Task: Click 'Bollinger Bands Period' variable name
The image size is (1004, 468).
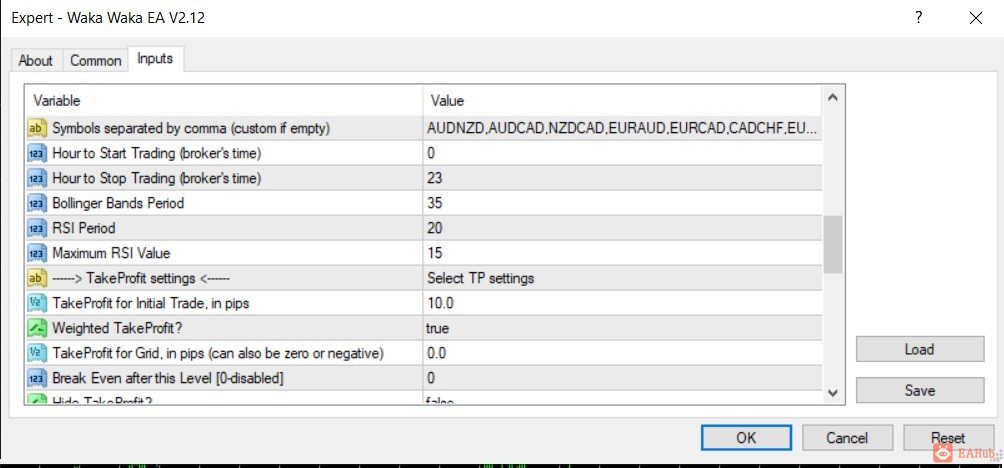Action: [118, 204]
